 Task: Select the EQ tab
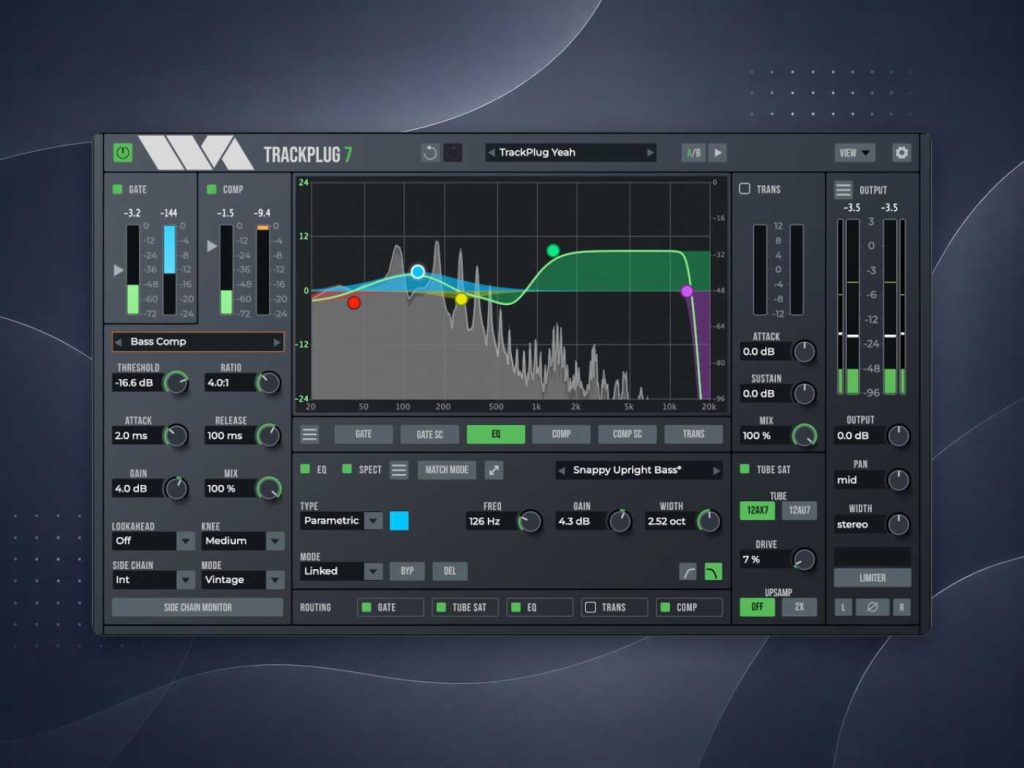496,434
